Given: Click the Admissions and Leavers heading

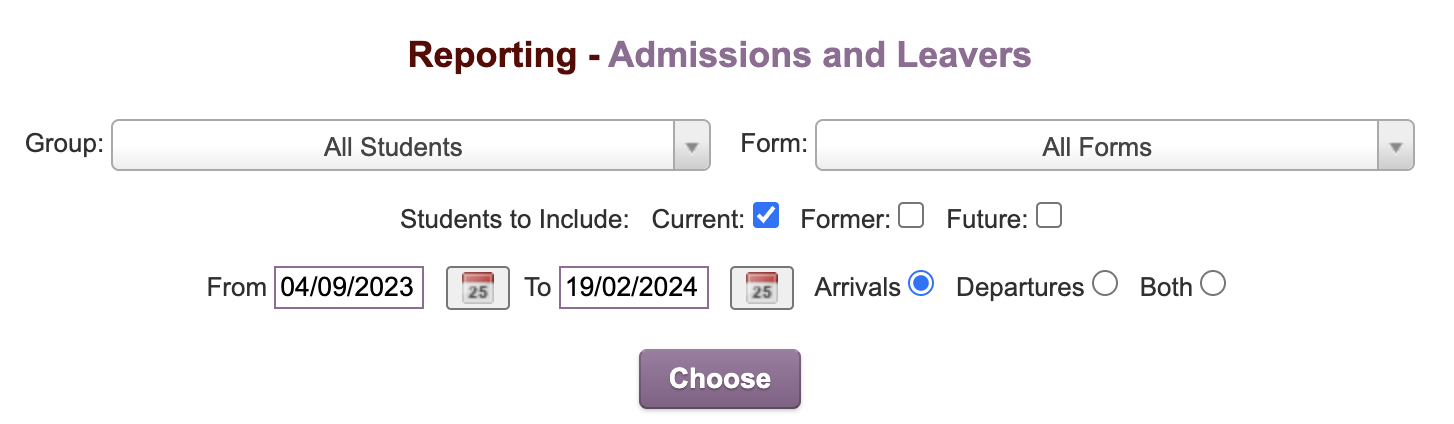Looking at the screenshot, I should [820, 55].
